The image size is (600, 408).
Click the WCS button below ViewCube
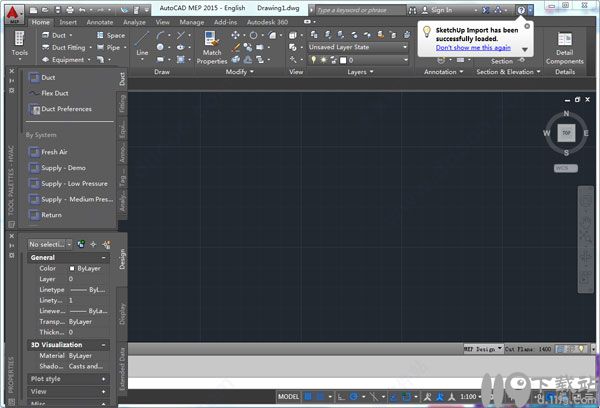pos(566,168)
